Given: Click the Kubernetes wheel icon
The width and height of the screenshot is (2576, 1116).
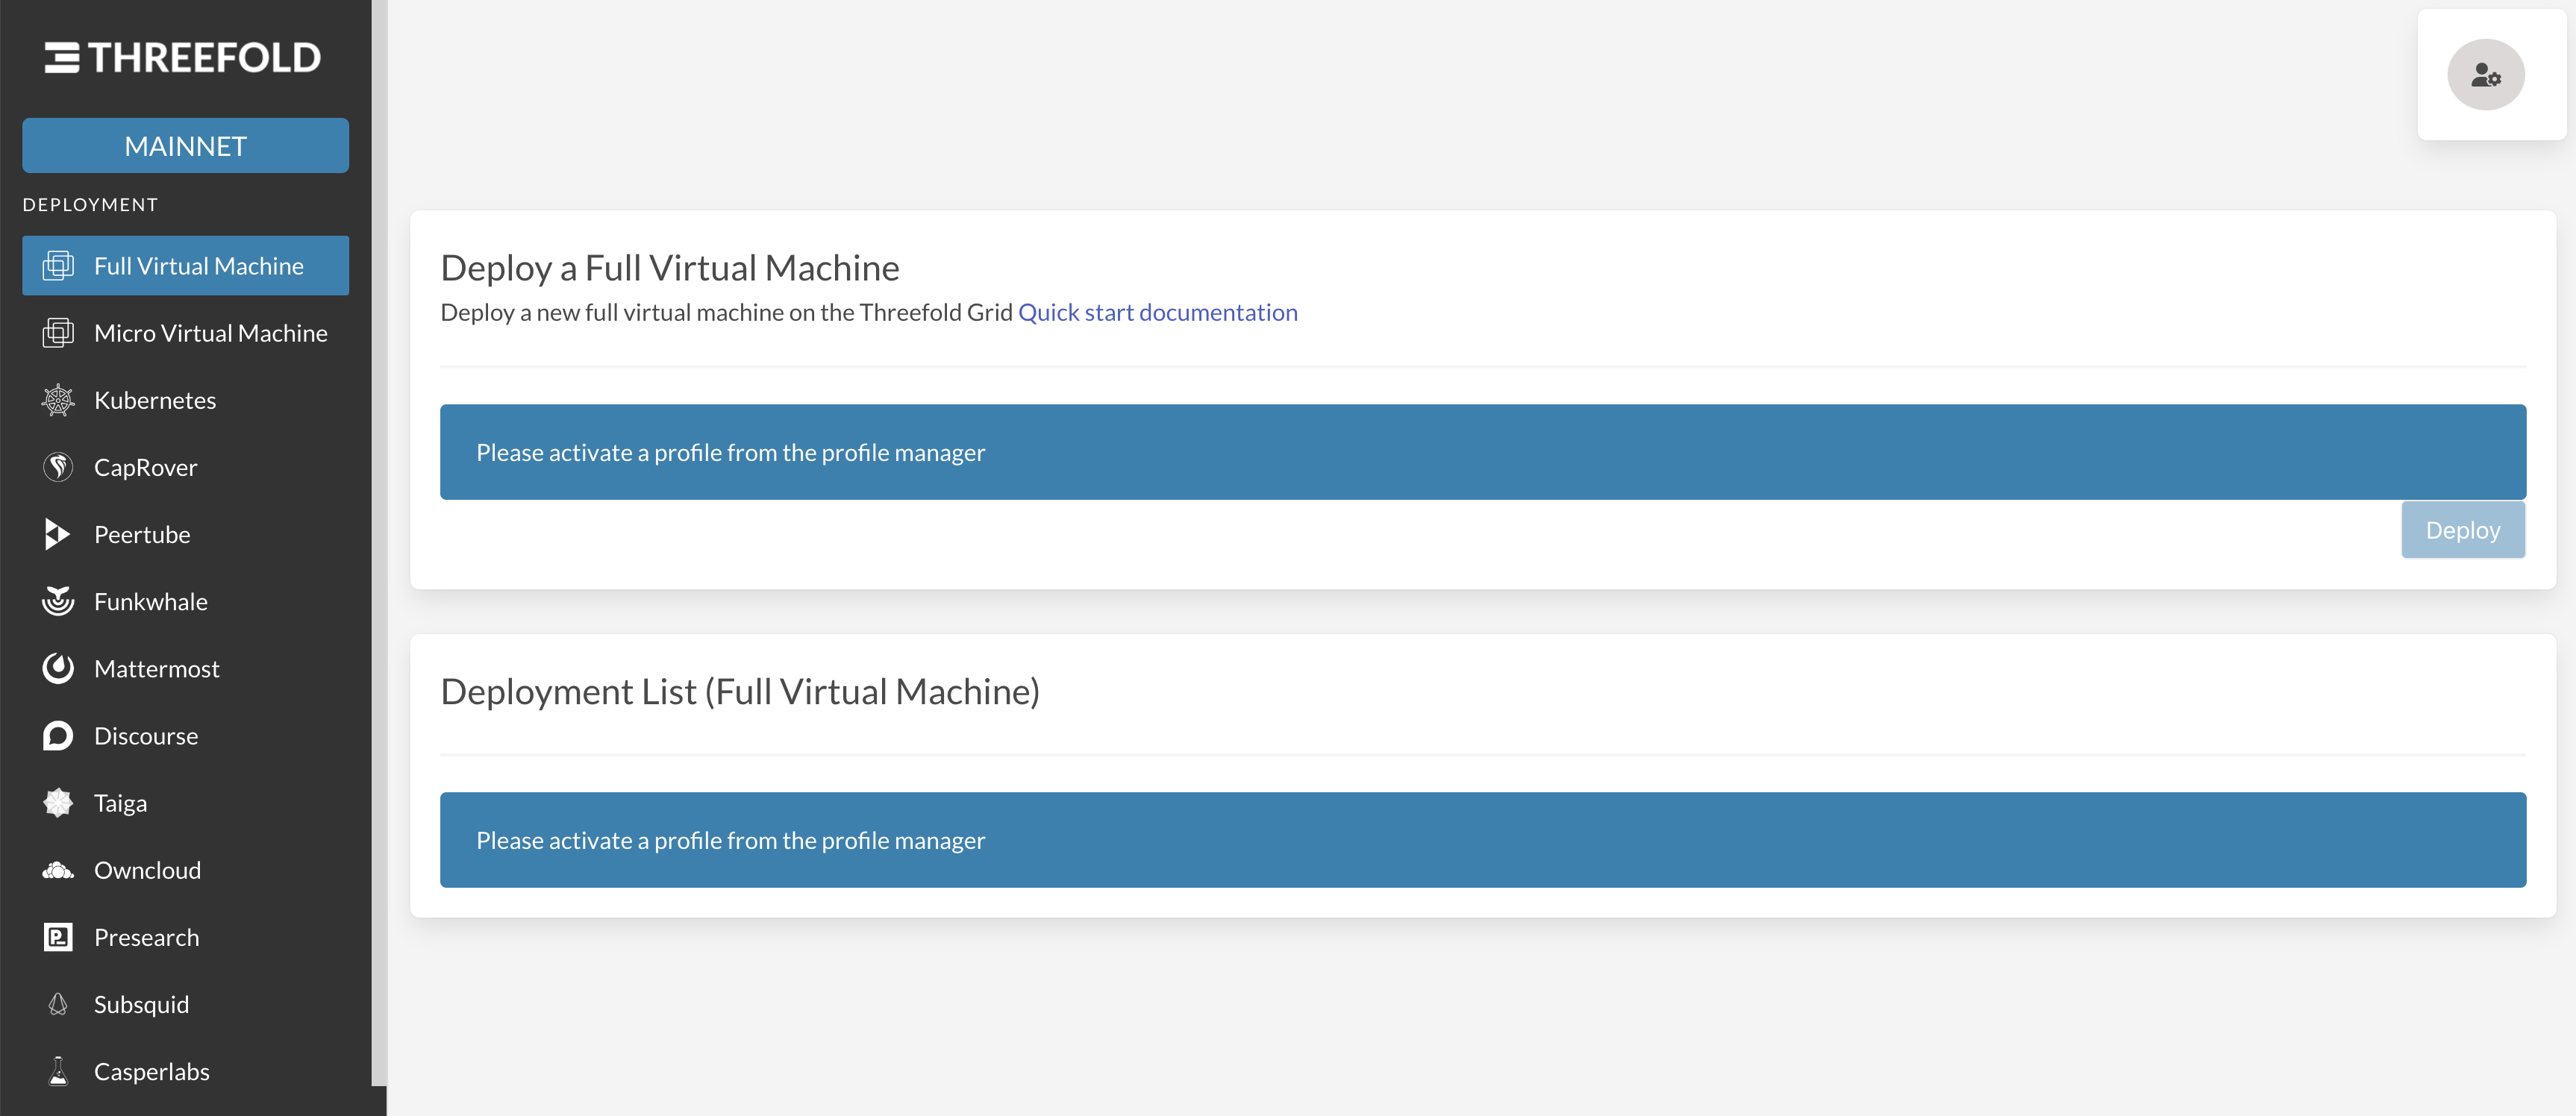Looking at the screenshot, I should (x=58, y=400).
